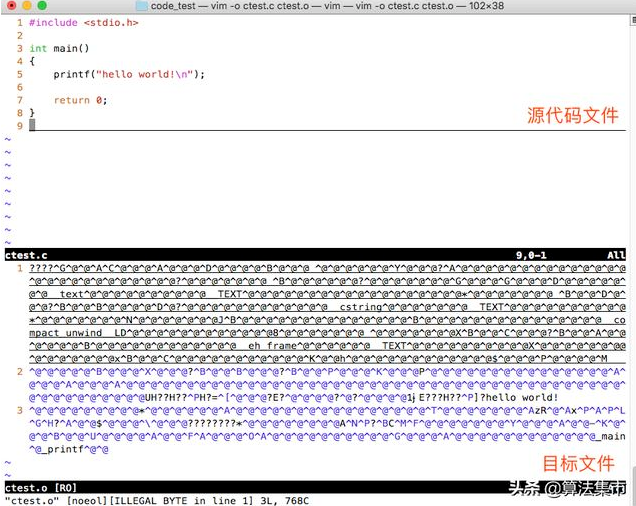The width and height of the screenshot is (636, 506).
Task: Click the yellow minimize window button
Action: coord(27,6)
